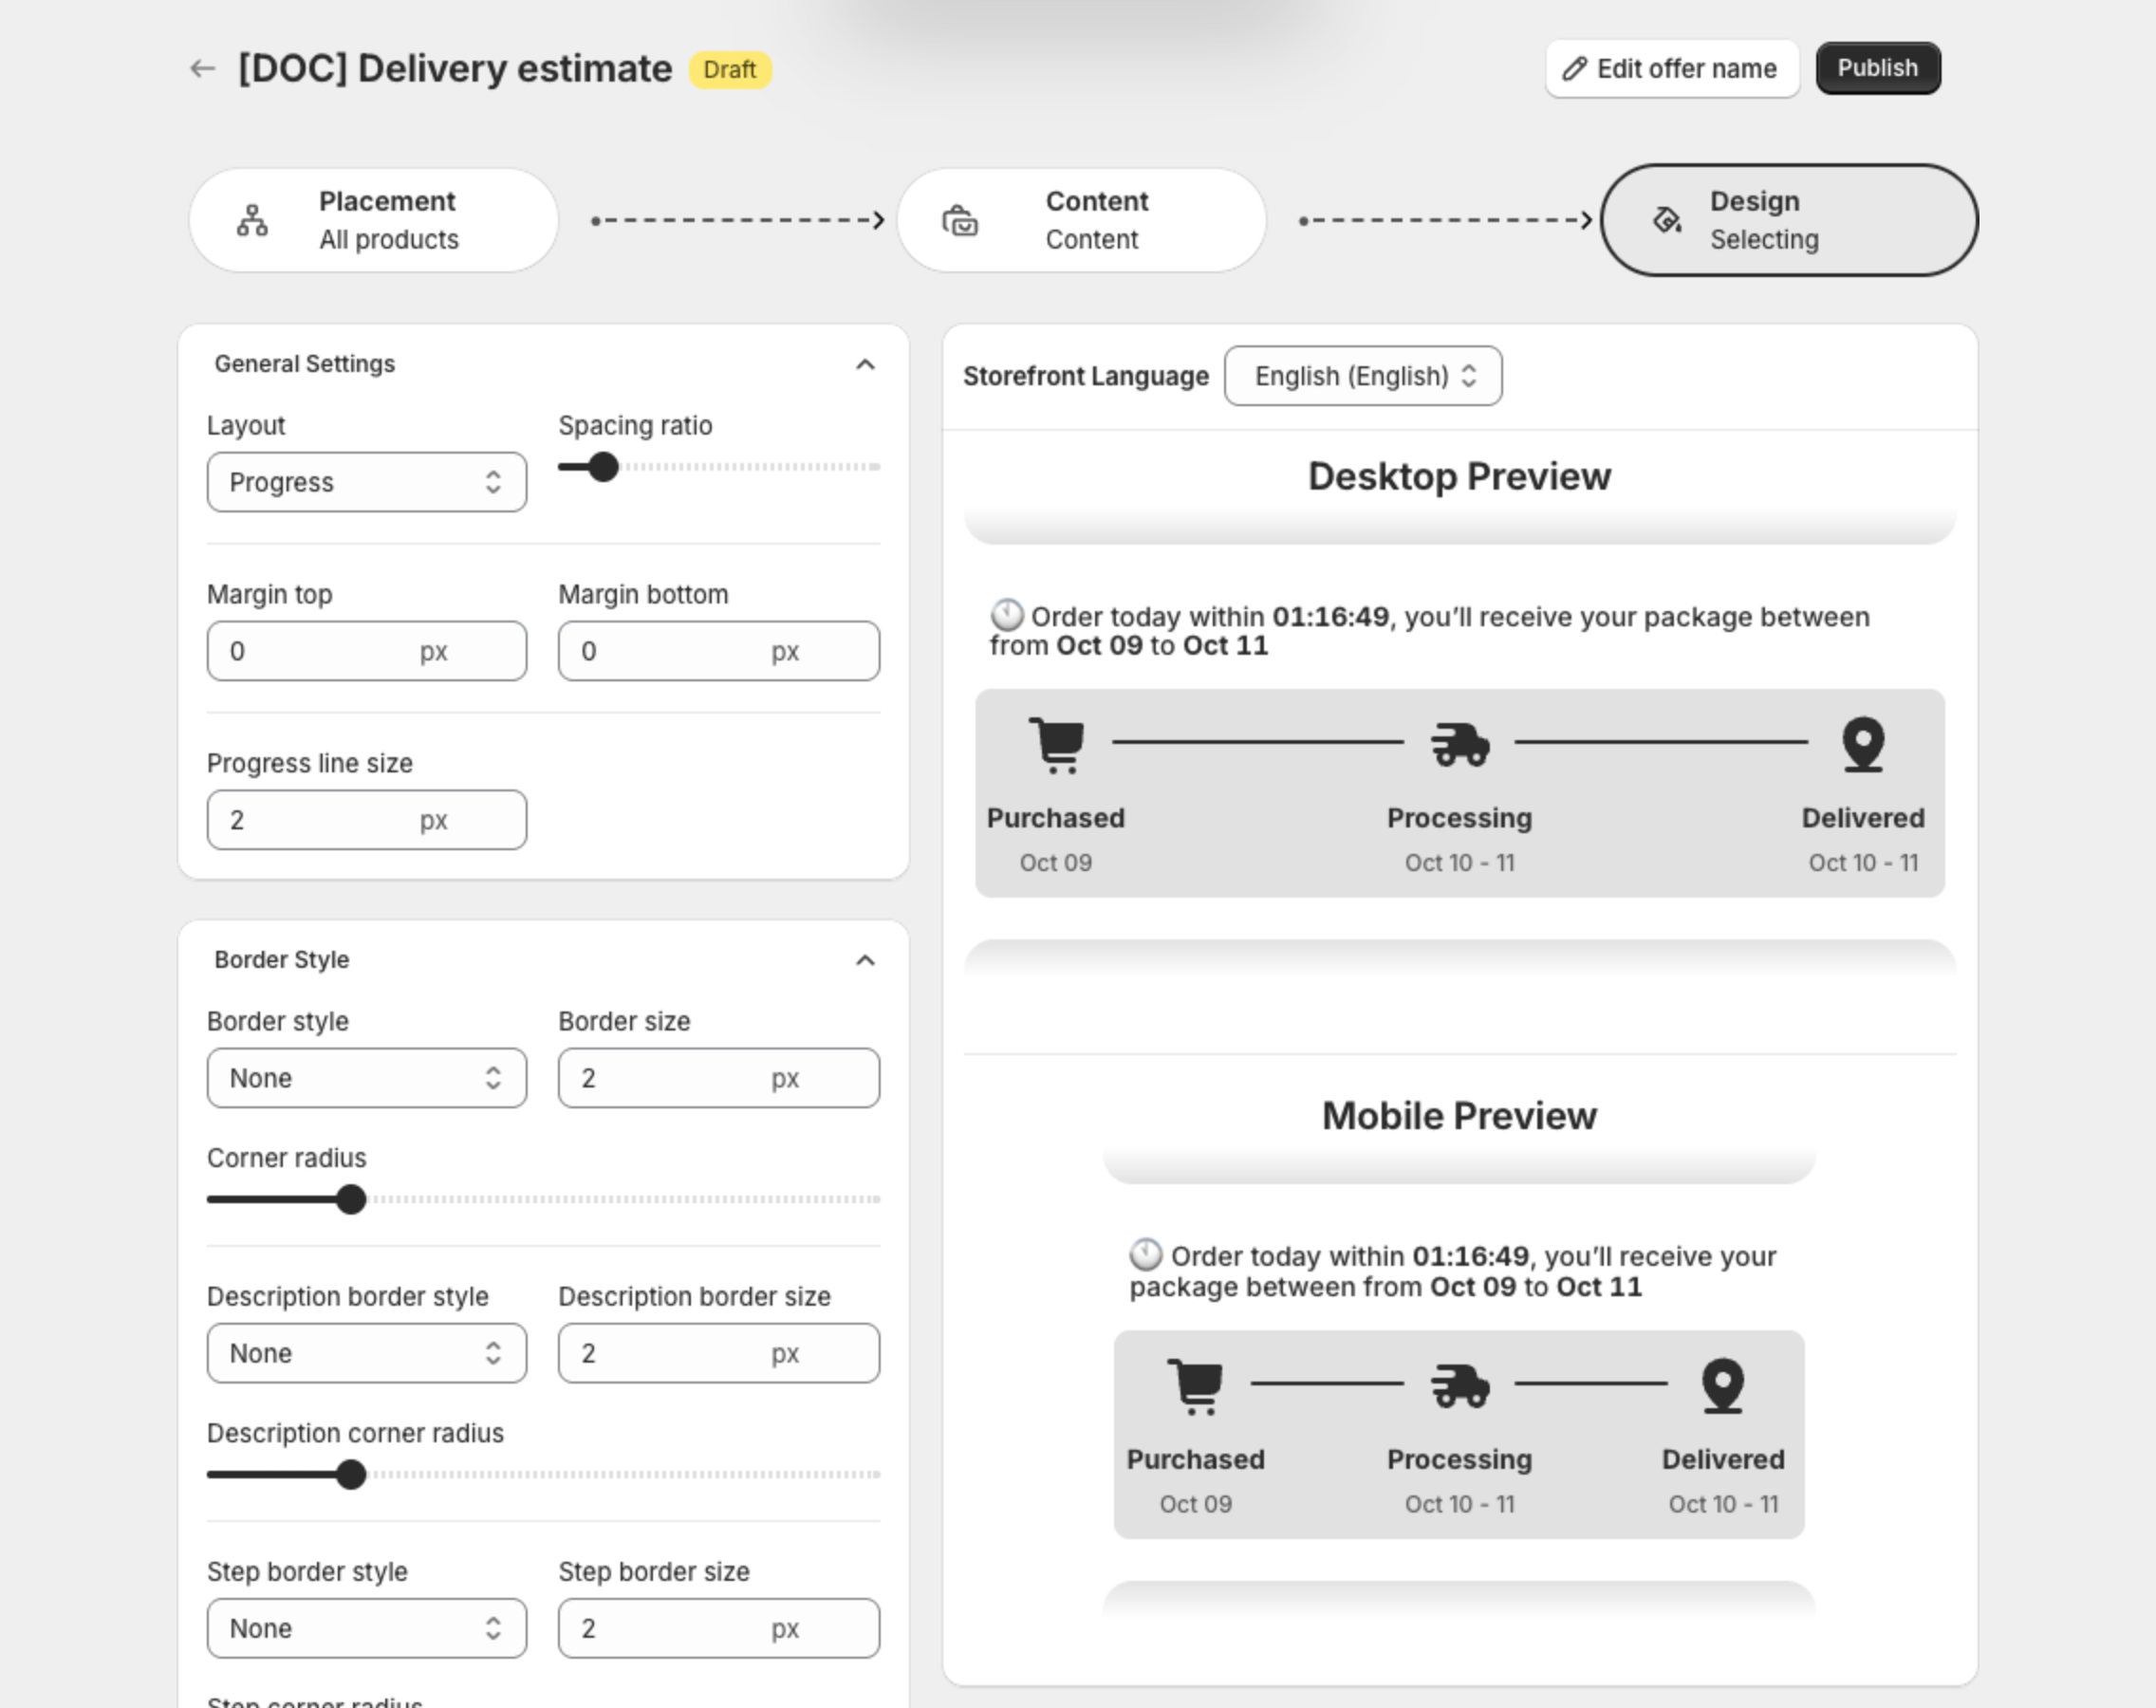Publish the delivery estimate offer
The image size is (2156, 1708).
(1878, 68)
